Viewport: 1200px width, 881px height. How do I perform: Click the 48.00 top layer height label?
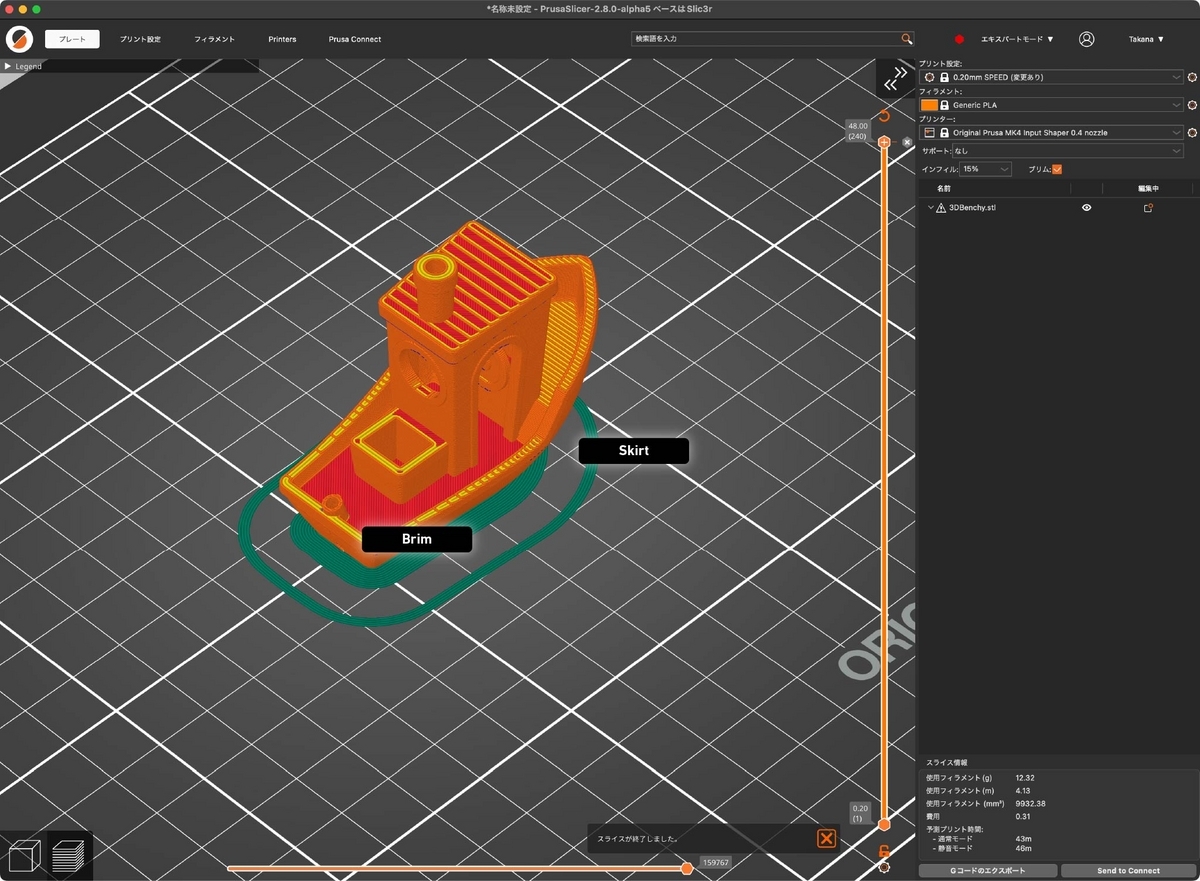coord(857,131)
